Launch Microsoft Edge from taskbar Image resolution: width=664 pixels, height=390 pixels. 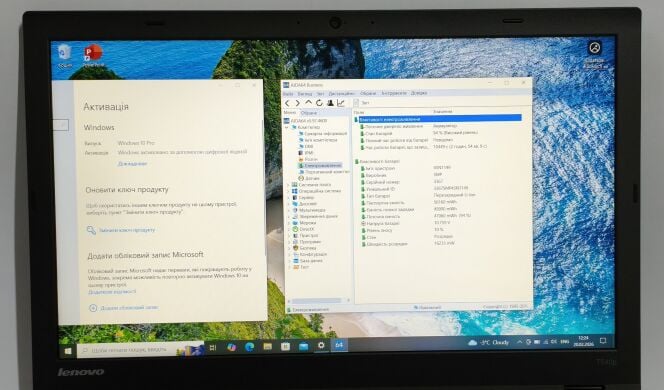point(249,347)
